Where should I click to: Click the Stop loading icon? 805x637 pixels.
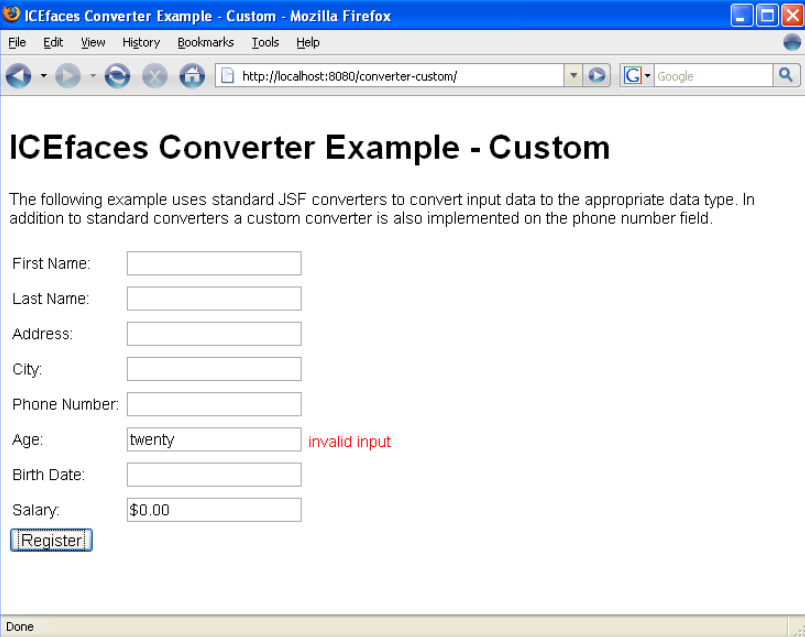point(154,76)
